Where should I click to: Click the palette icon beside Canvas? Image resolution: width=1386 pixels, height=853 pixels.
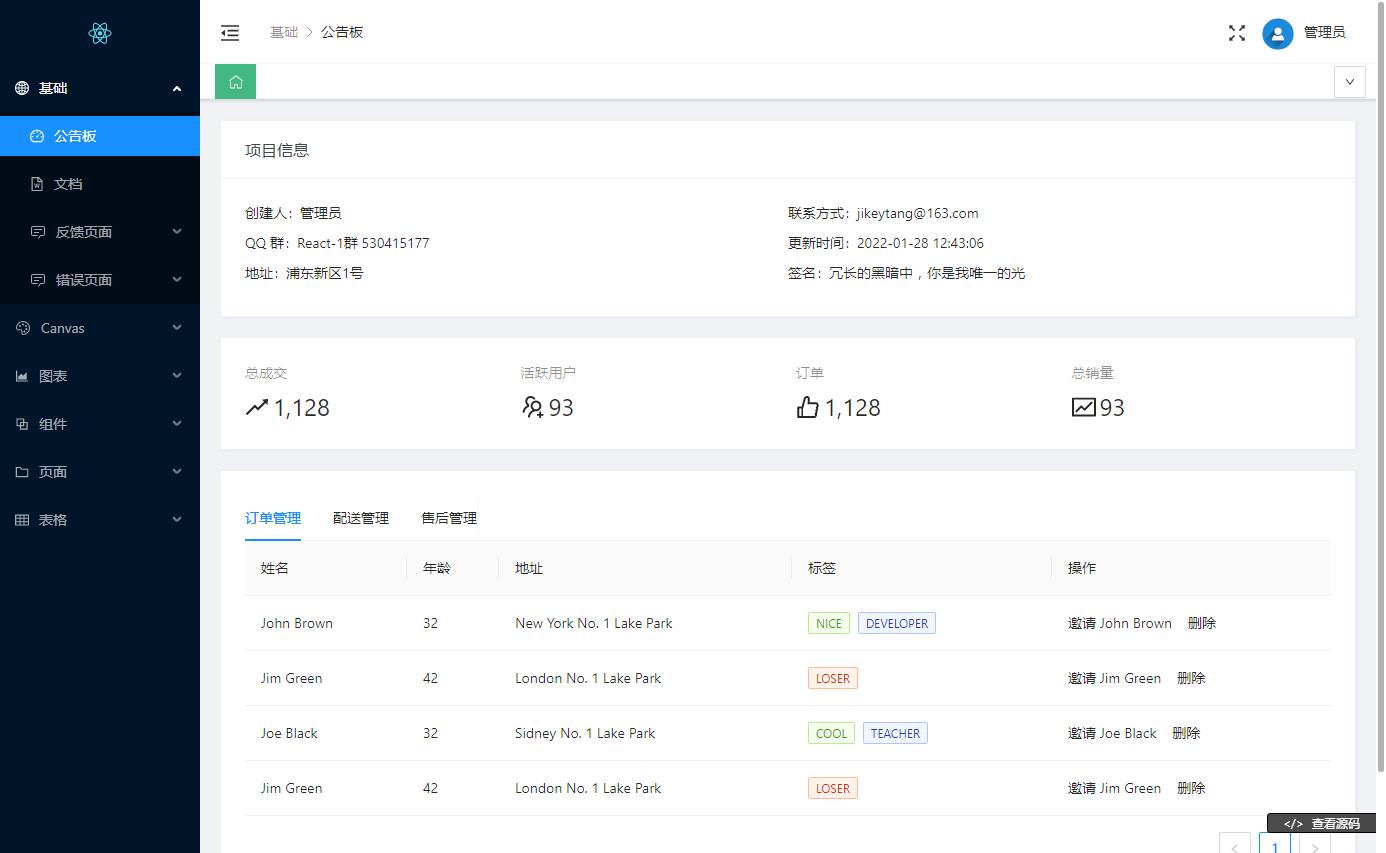coord(22,328)
